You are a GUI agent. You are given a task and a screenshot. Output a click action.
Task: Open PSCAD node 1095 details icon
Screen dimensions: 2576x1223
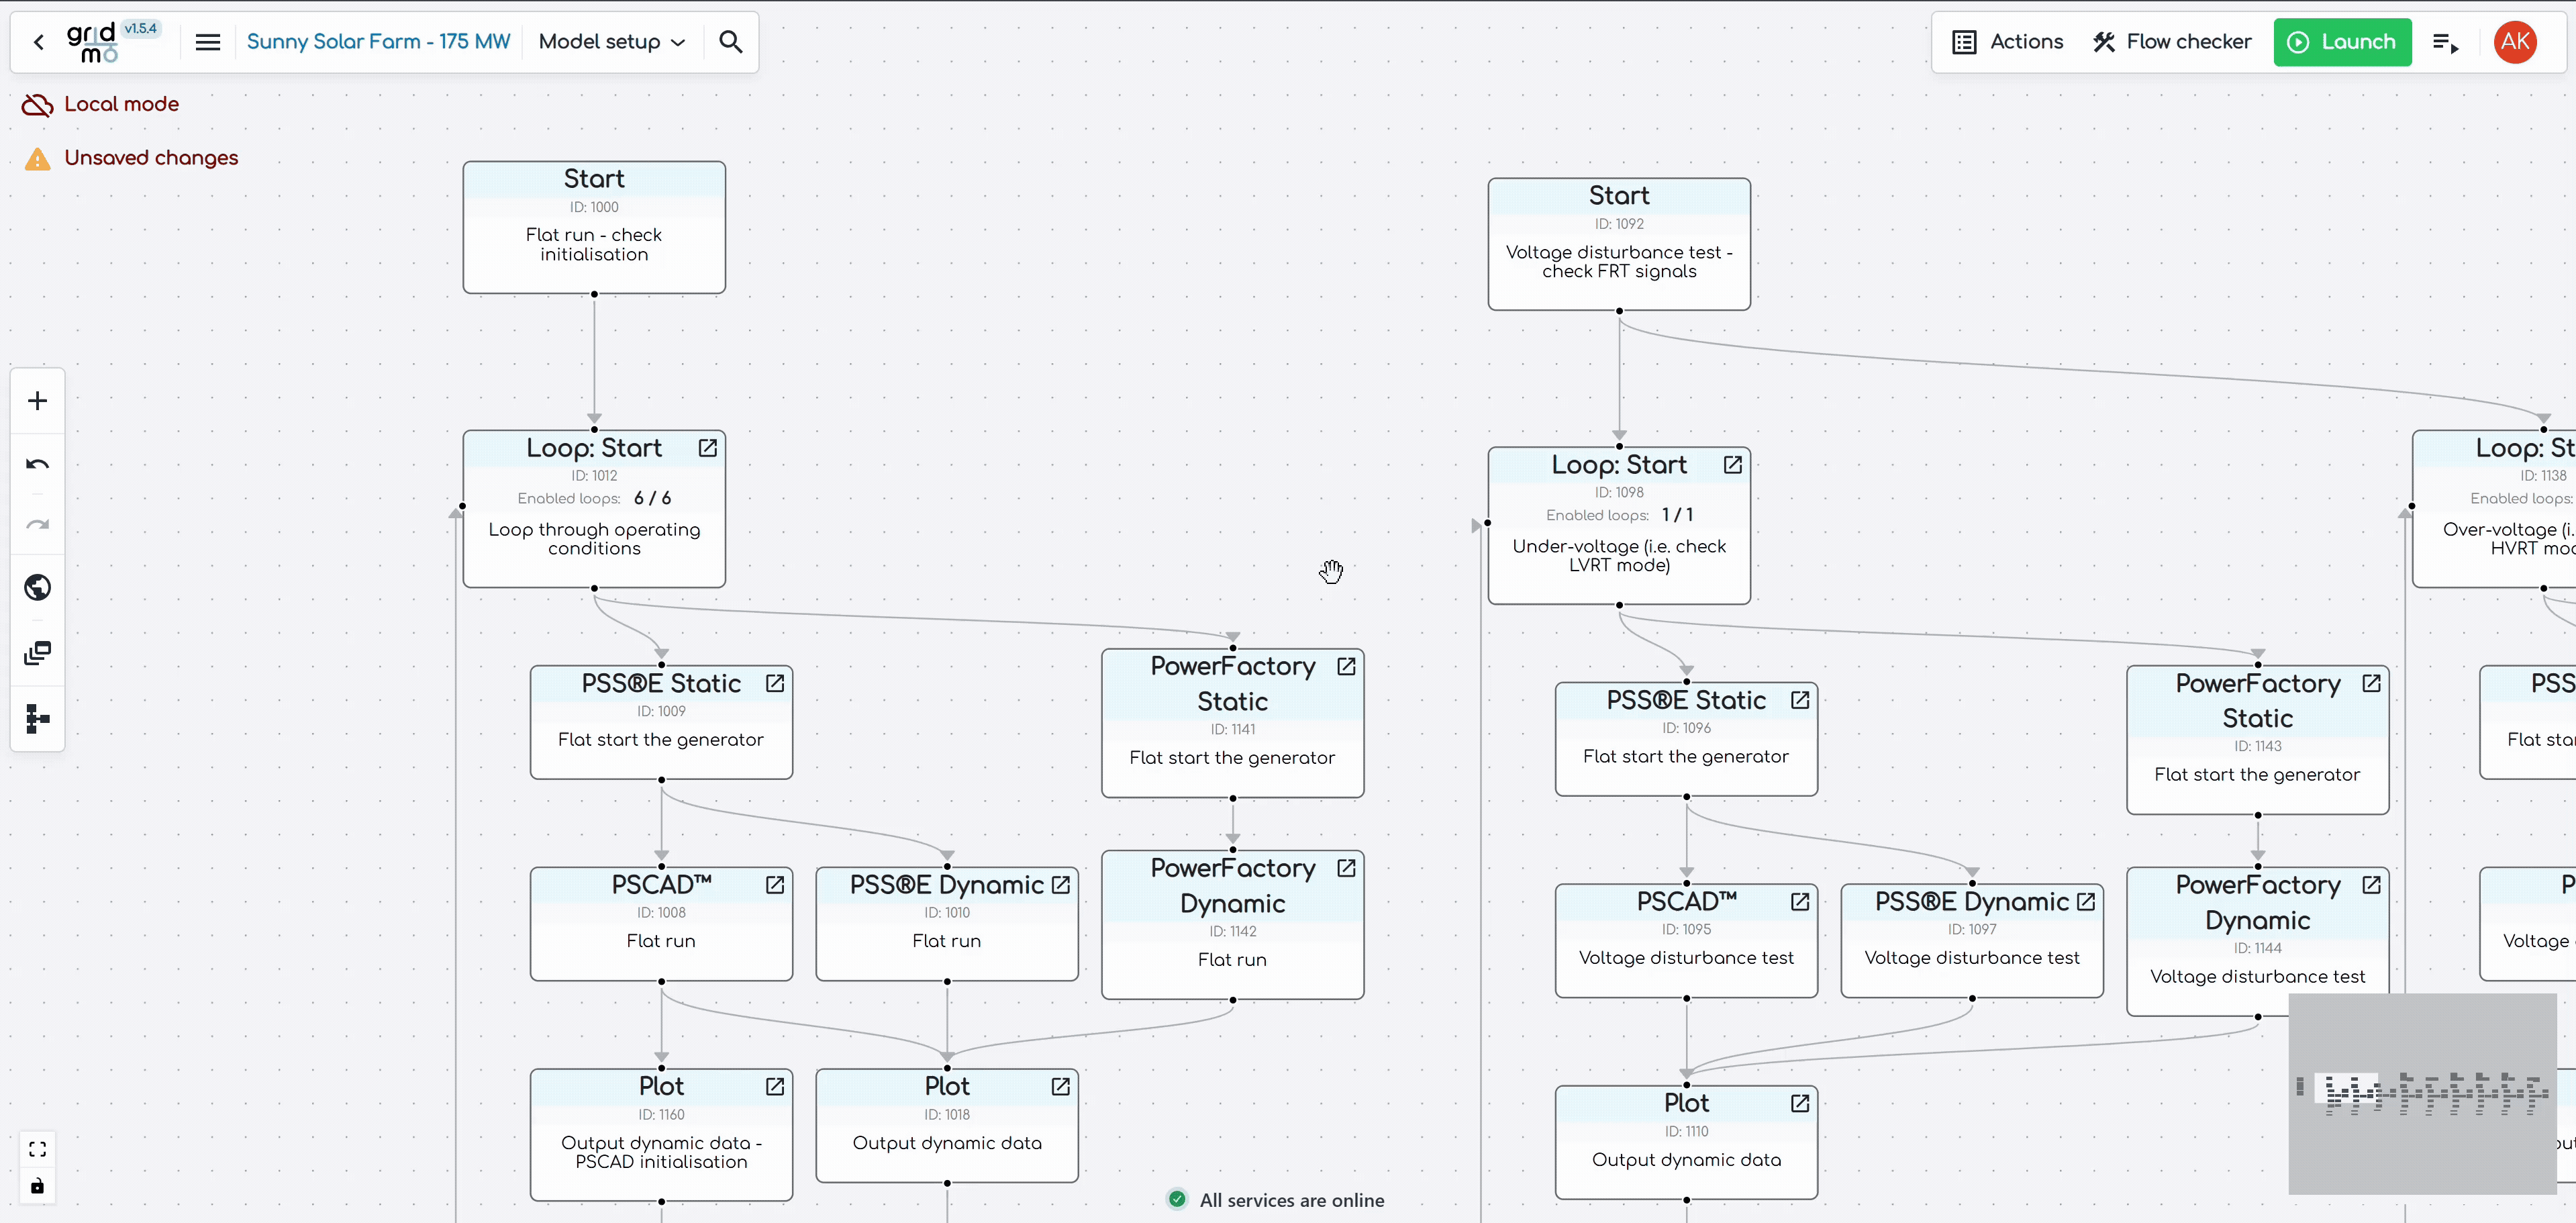[1800, 902]
